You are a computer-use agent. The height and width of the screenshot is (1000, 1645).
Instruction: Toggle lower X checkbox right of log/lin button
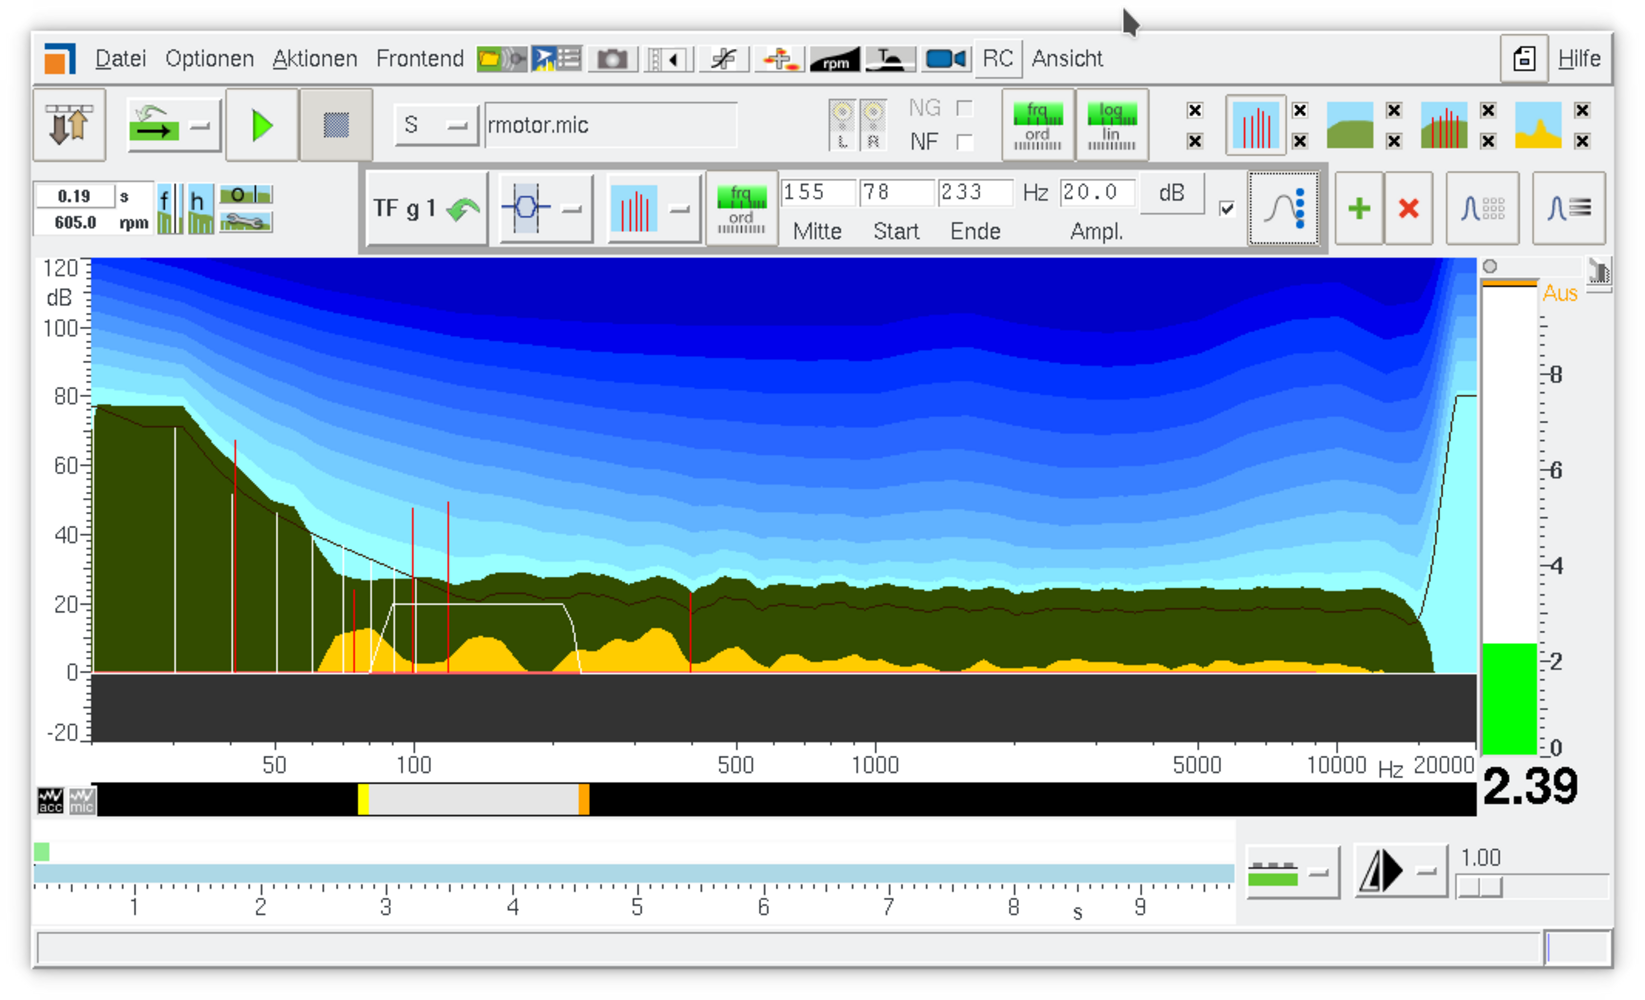[1195, 141]
